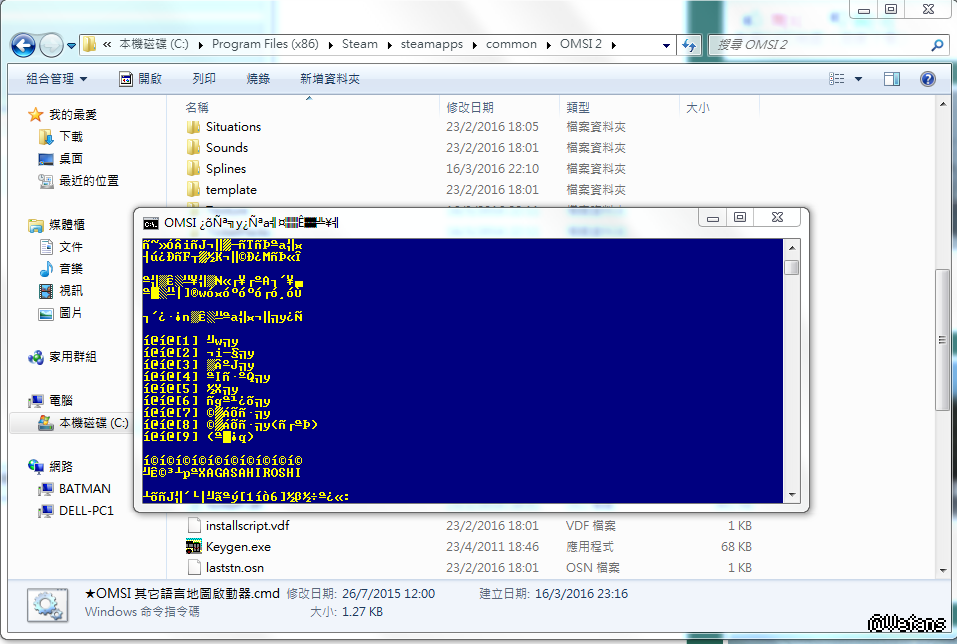Go back with the Explorer back arrow
The image size is (957, 644).
click(23, 45)
